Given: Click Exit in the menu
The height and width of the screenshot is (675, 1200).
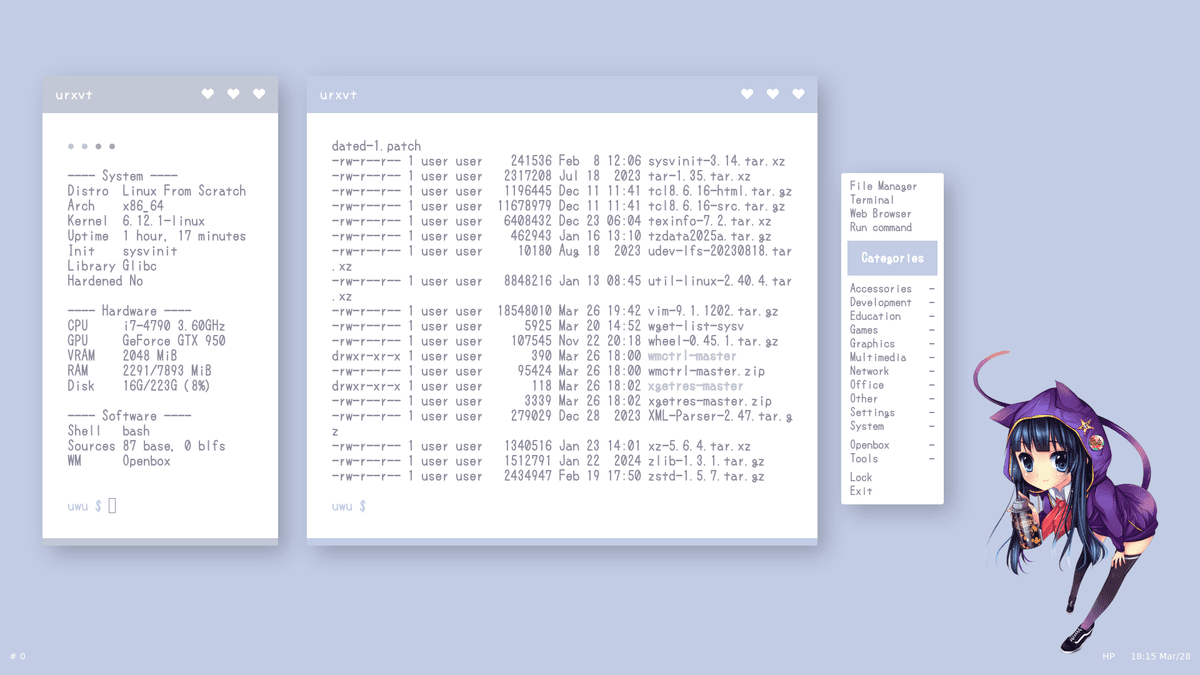Looking at the screenshot, I should click(x=861, y=491).
